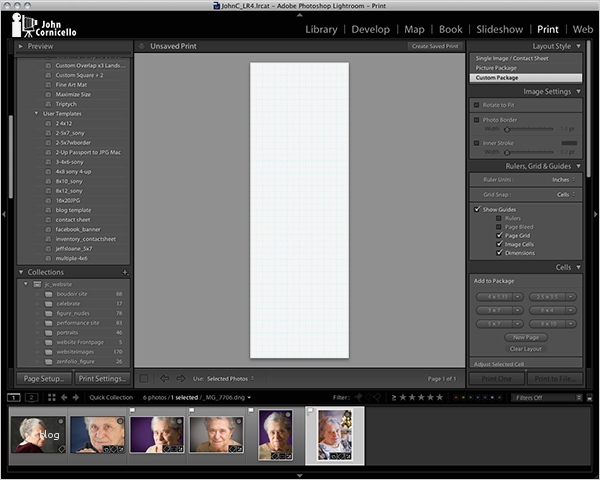Viewport: 600px width, 480px height.
Task: Select second window display button 2
Action: 32,398
